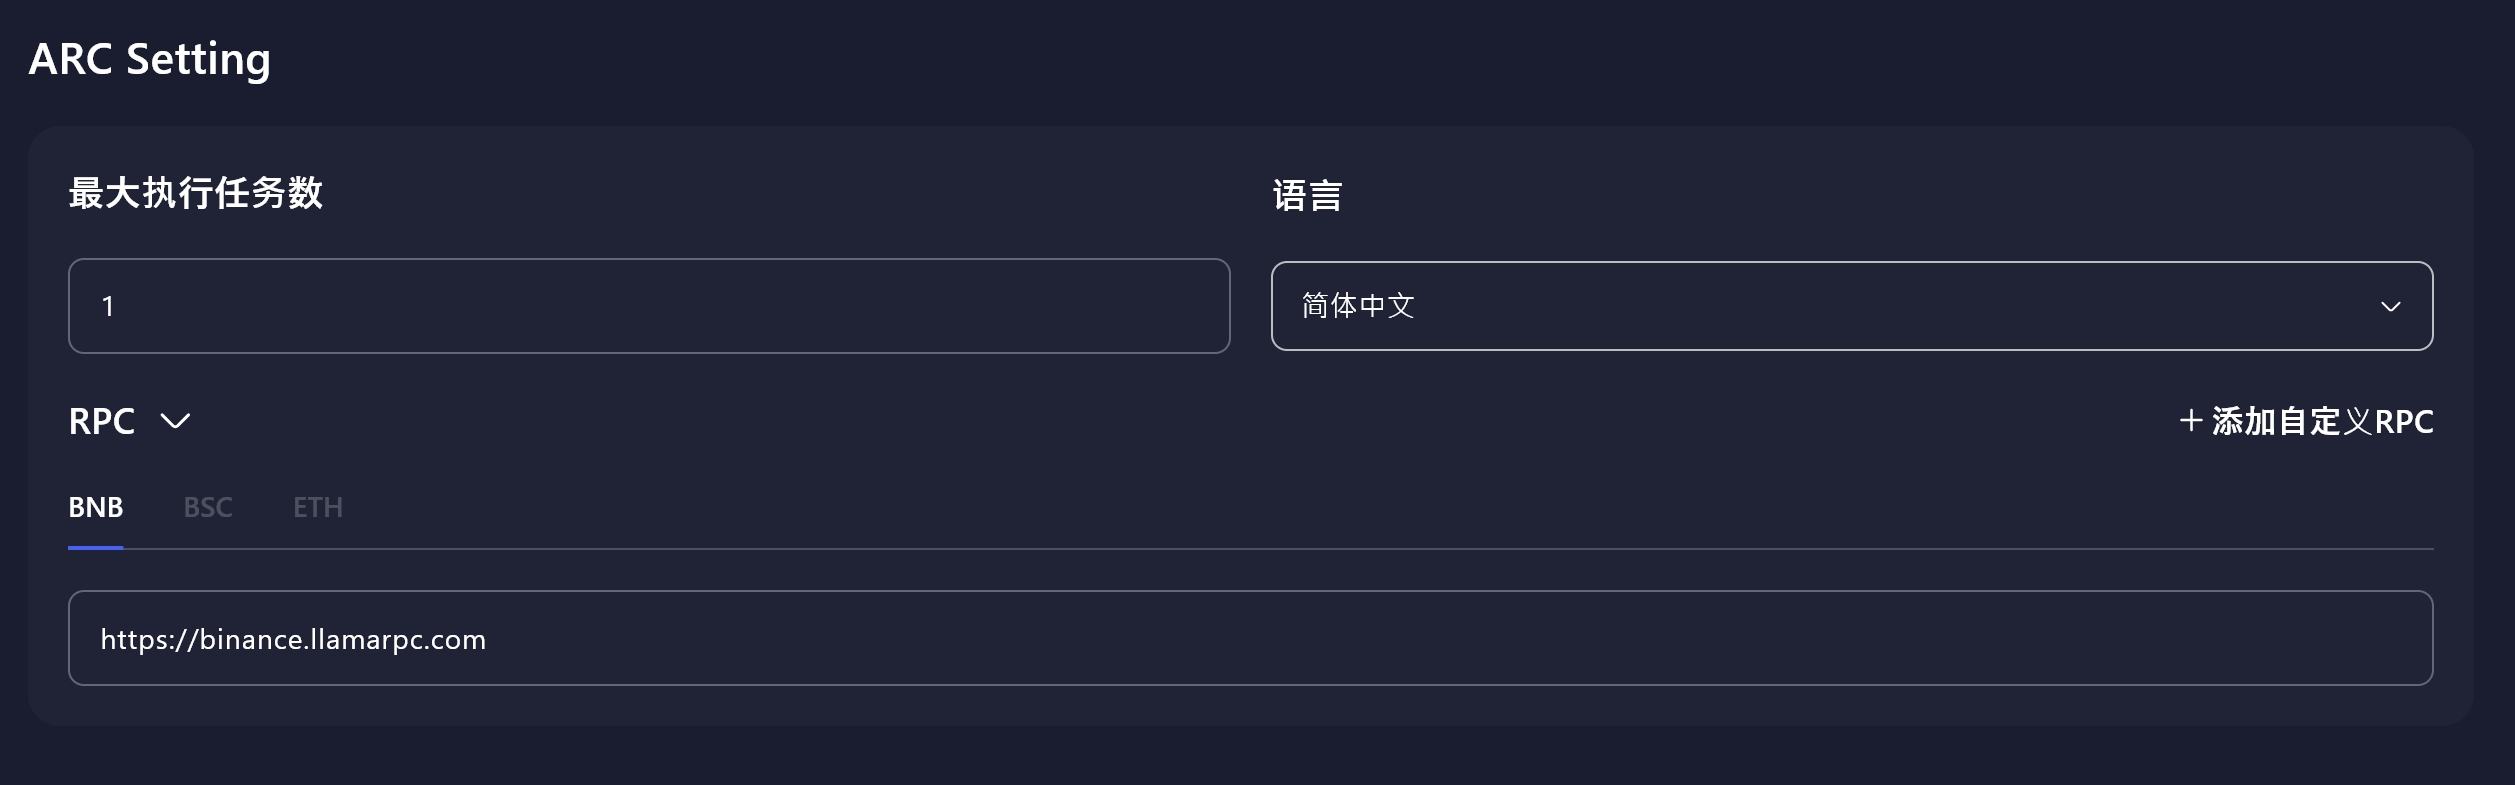Click the value 1 in max tasks field
Screen dimensions: 2515x785
click(108, 307)
